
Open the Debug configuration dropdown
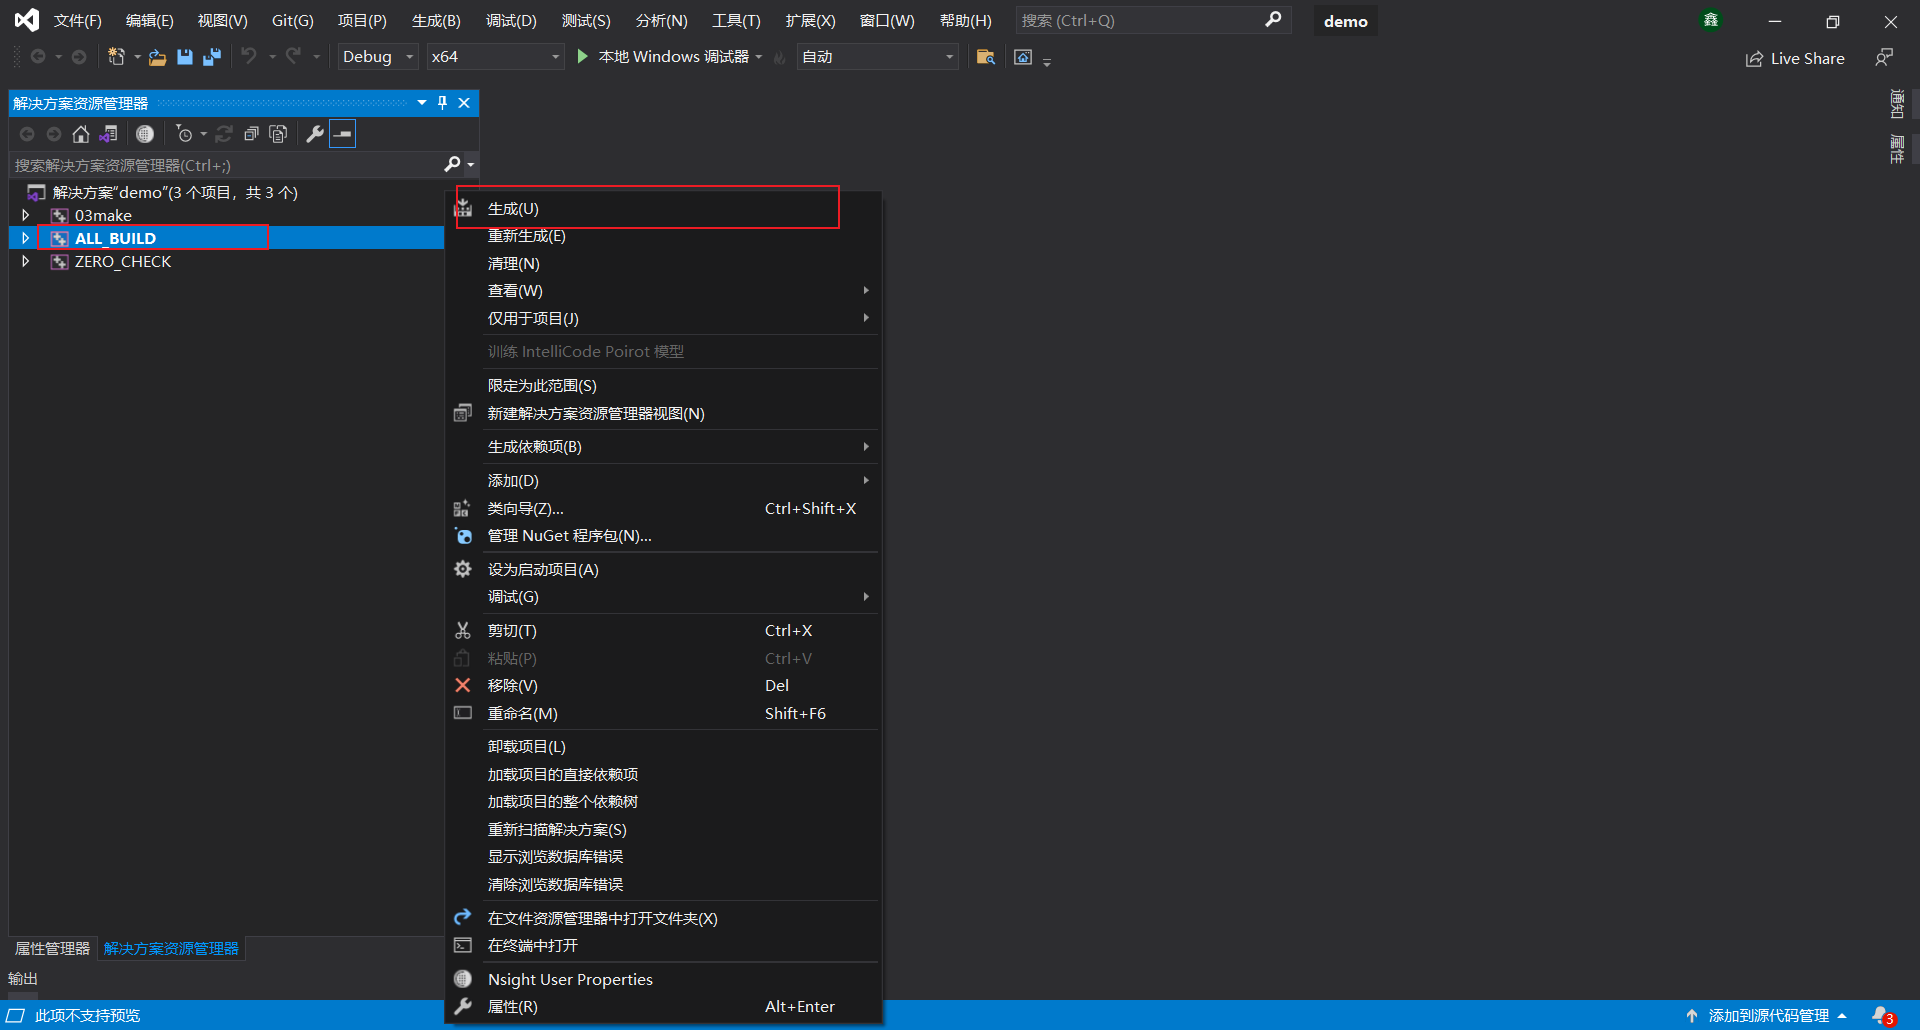[x=378, y=57]
